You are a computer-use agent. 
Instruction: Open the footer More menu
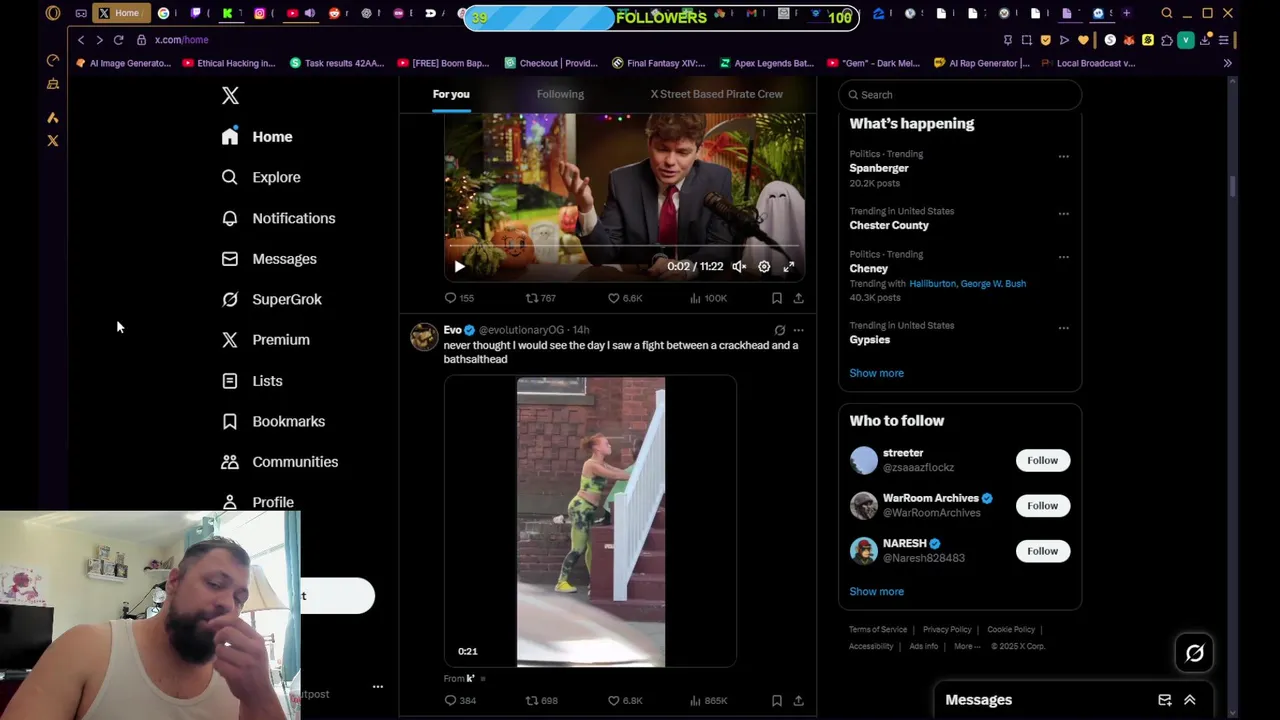(966, 647)
